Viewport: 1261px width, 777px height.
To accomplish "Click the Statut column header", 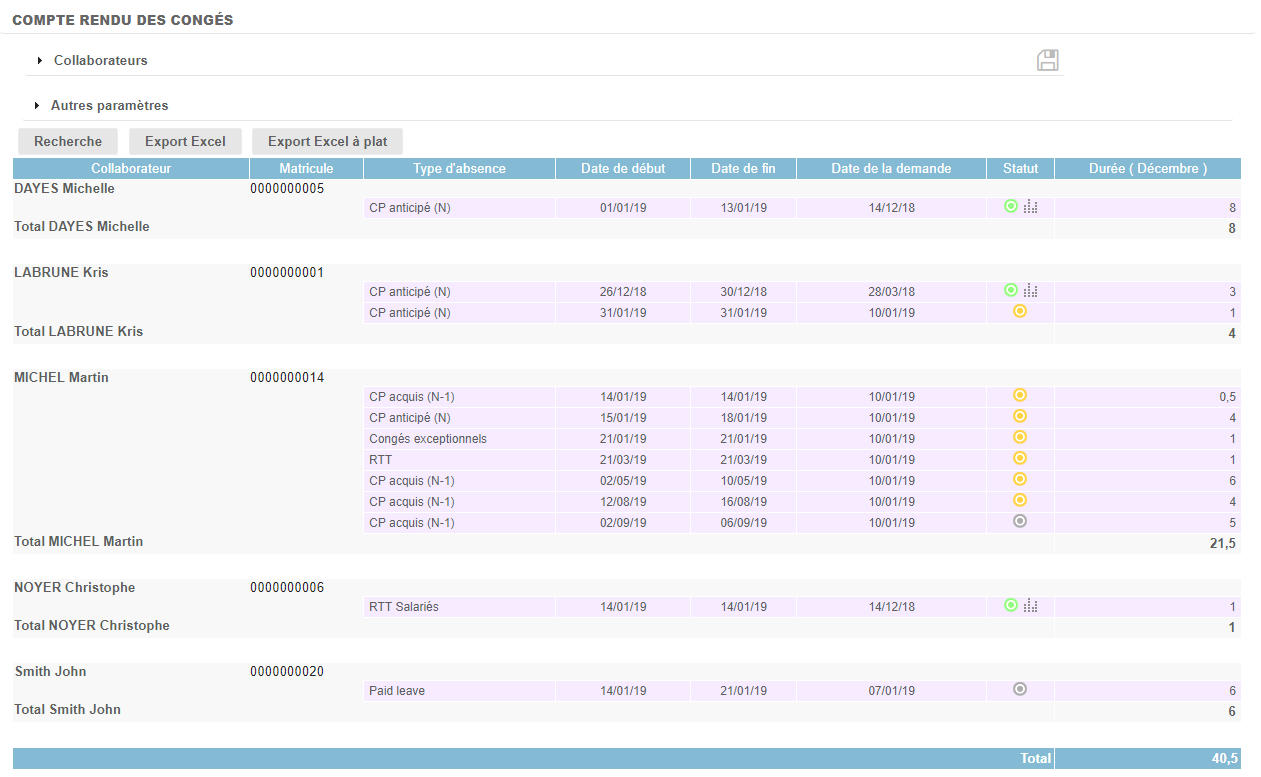I will tap(1020, 169).
